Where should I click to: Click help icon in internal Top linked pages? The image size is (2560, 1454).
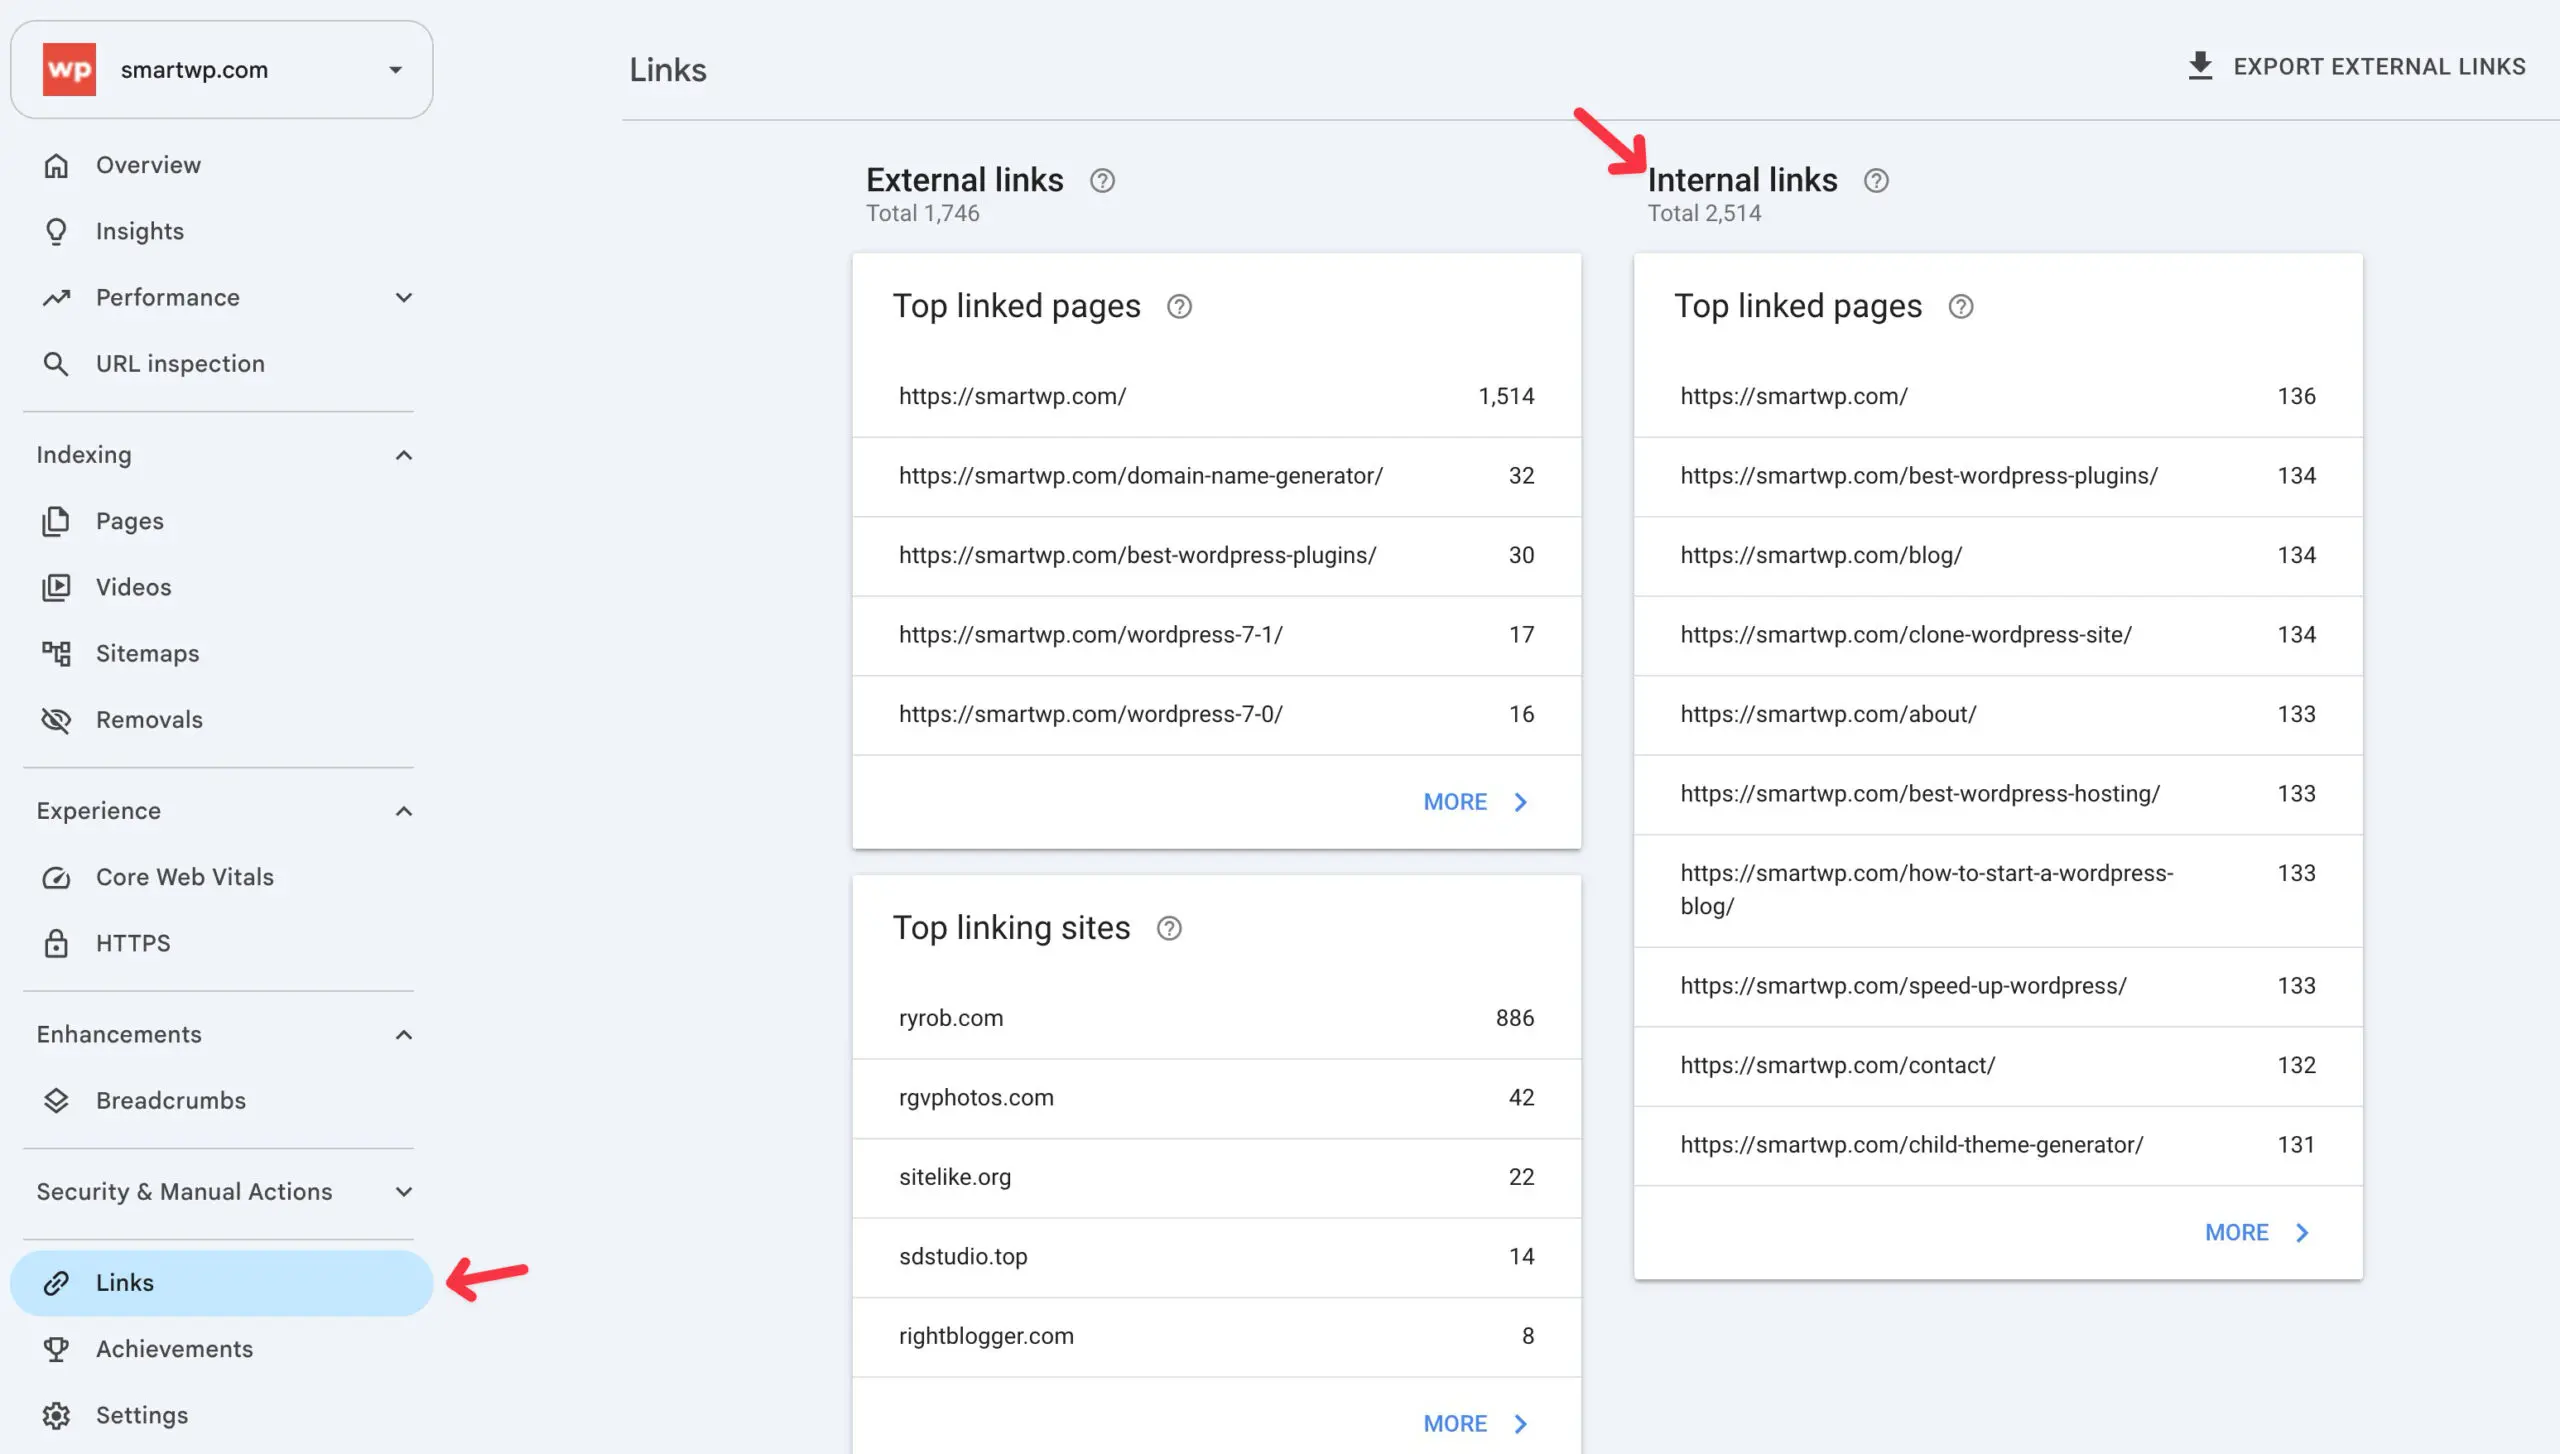point(1961,307)
